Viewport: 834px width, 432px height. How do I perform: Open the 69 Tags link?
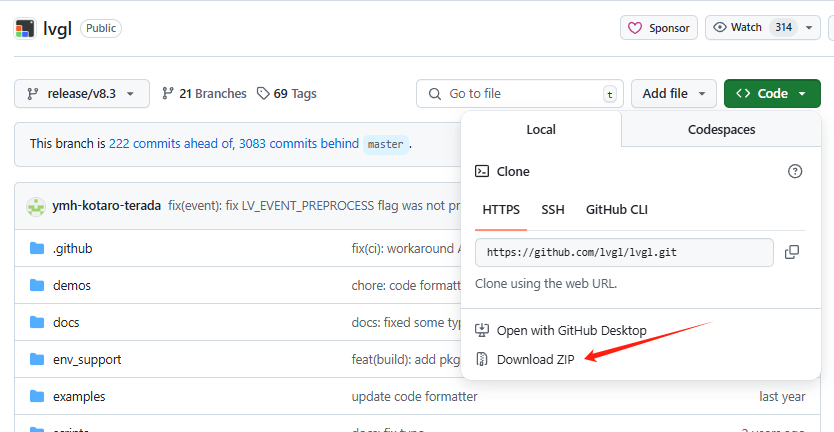click(x=287, y=94)
